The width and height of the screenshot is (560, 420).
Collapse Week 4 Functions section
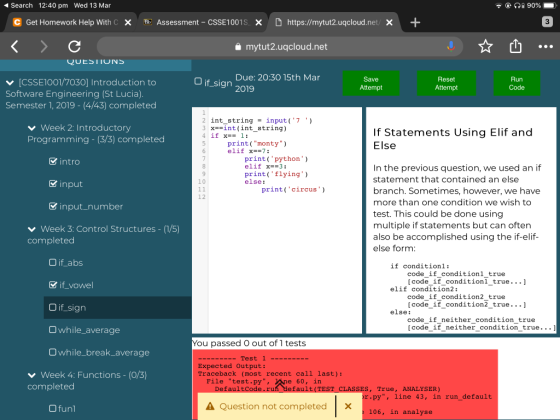coord(32,375)
